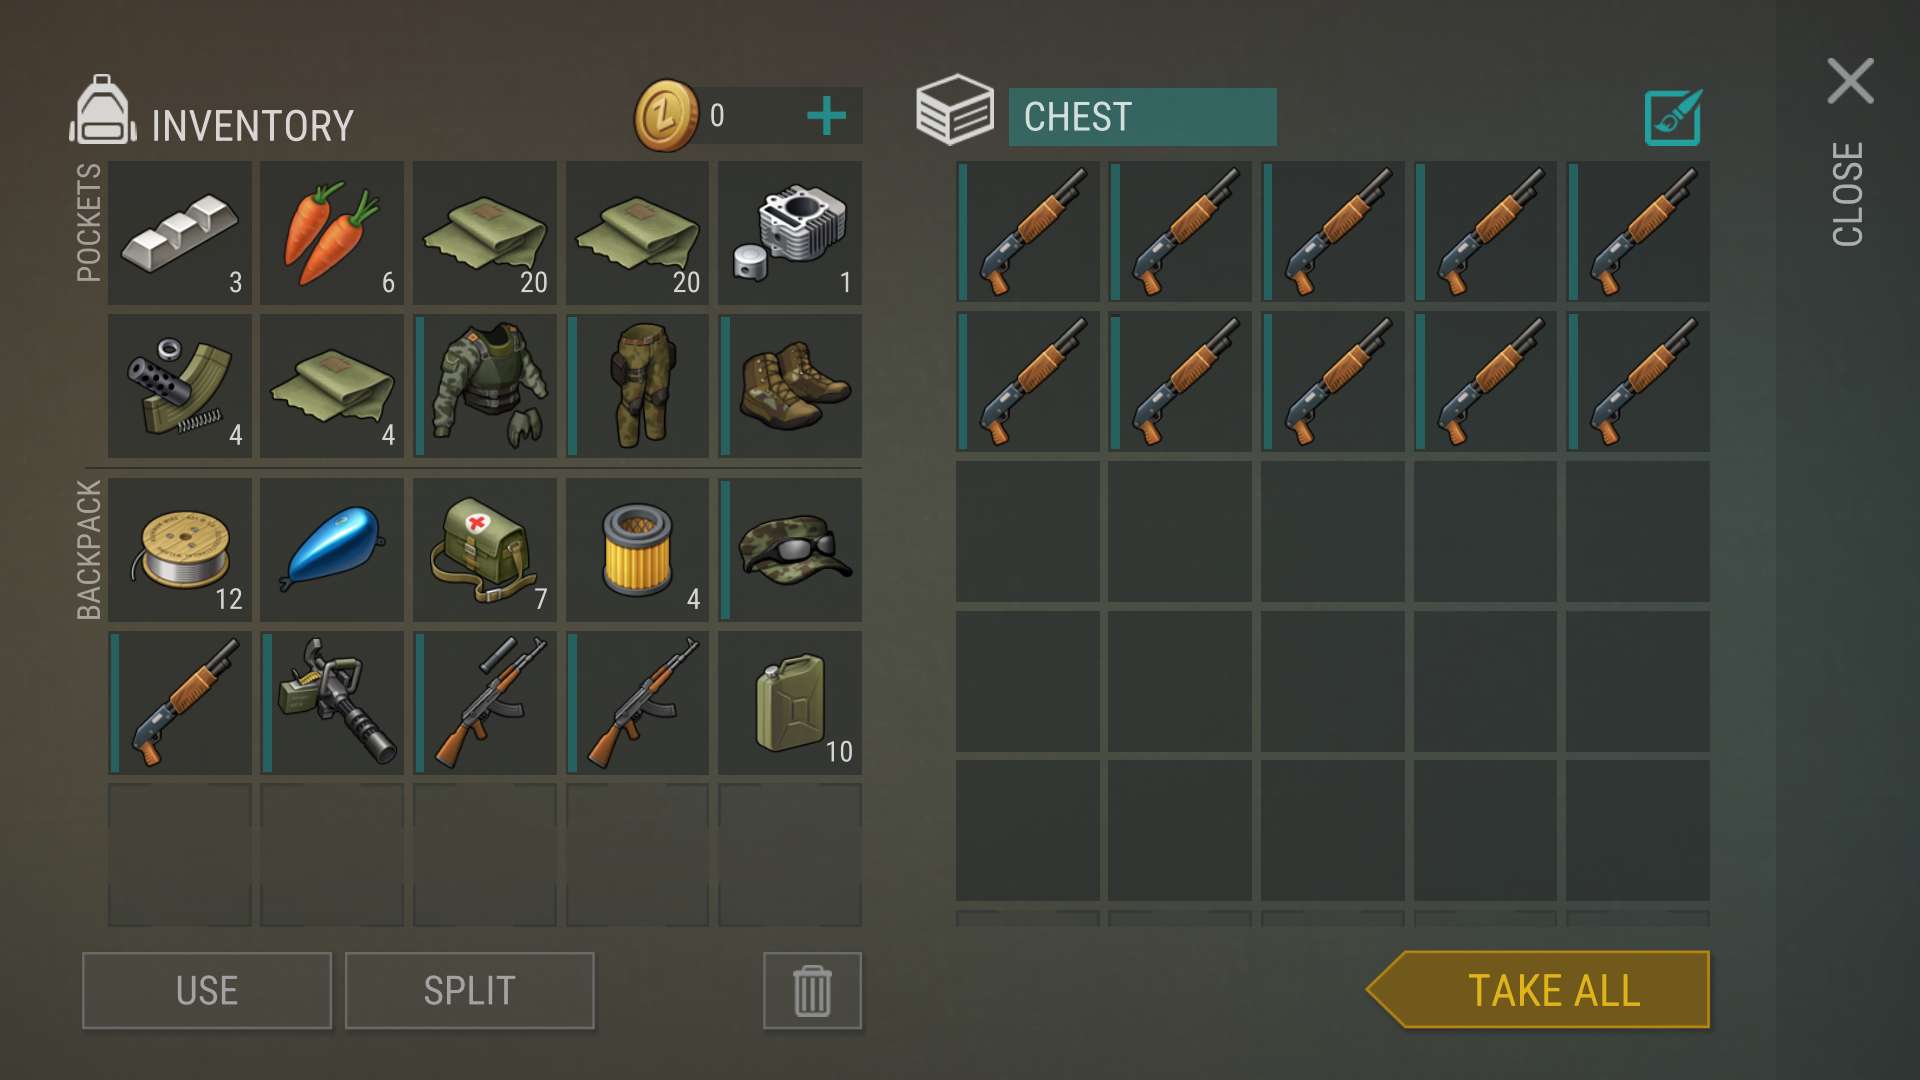
Task: Click the USE button
Action: pyautogui.click(x=207, y=991)
